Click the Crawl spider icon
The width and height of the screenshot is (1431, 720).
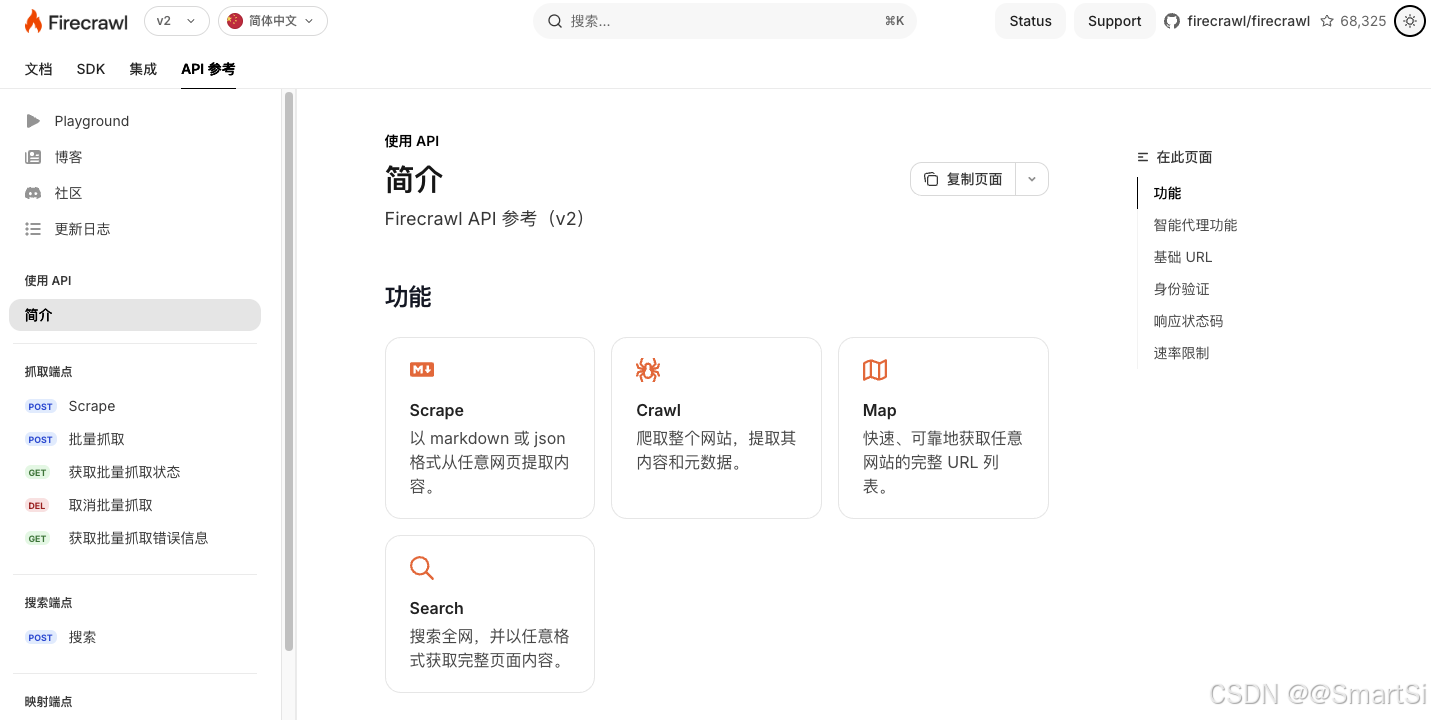point(647,369)
